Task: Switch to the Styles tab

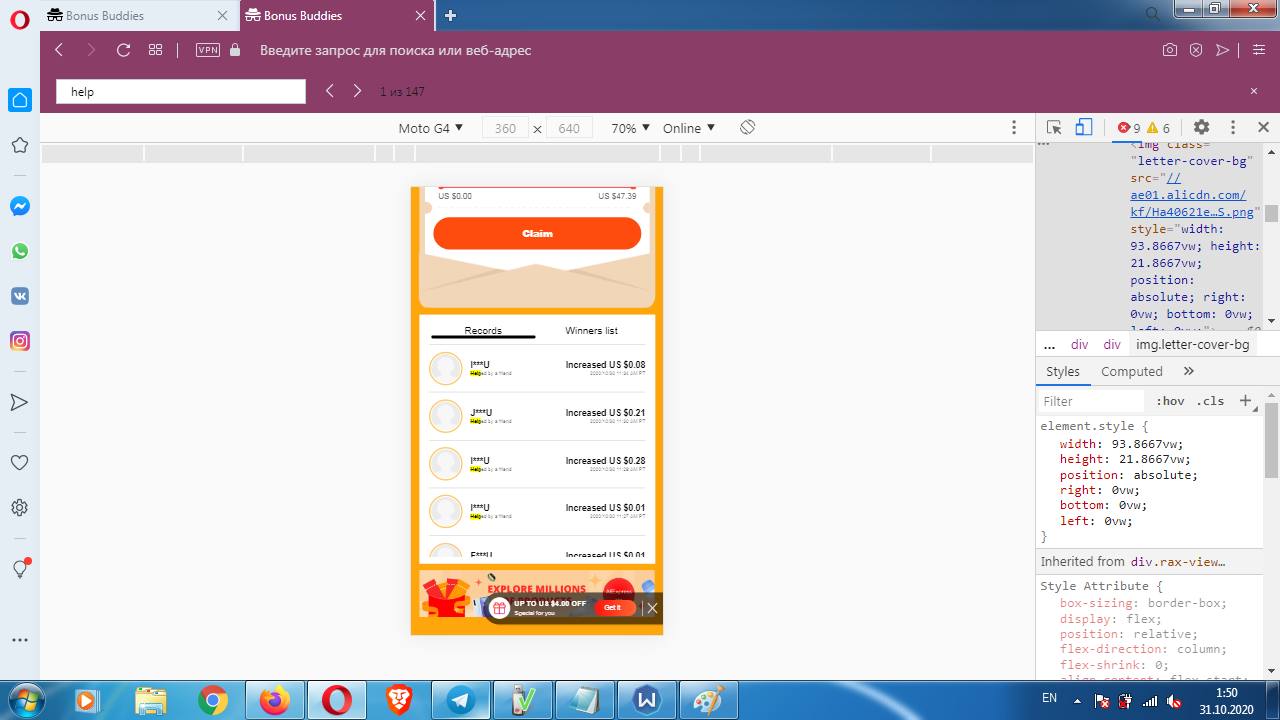Action: 1062,371
